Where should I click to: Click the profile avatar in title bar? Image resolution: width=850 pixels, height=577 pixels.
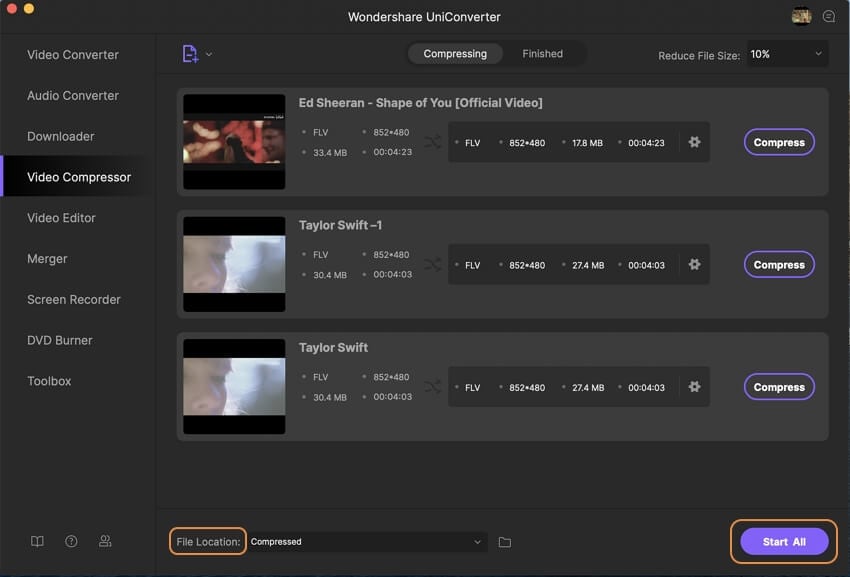click(801, 16)
